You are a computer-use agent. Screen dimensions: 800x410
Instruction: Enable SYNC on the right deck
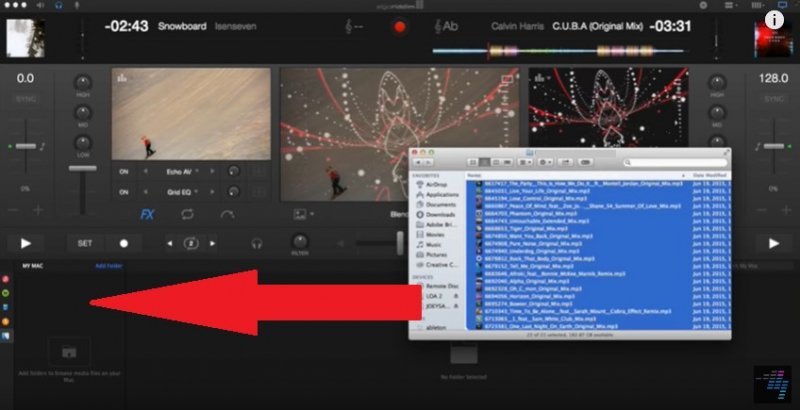tap(774, 99)
